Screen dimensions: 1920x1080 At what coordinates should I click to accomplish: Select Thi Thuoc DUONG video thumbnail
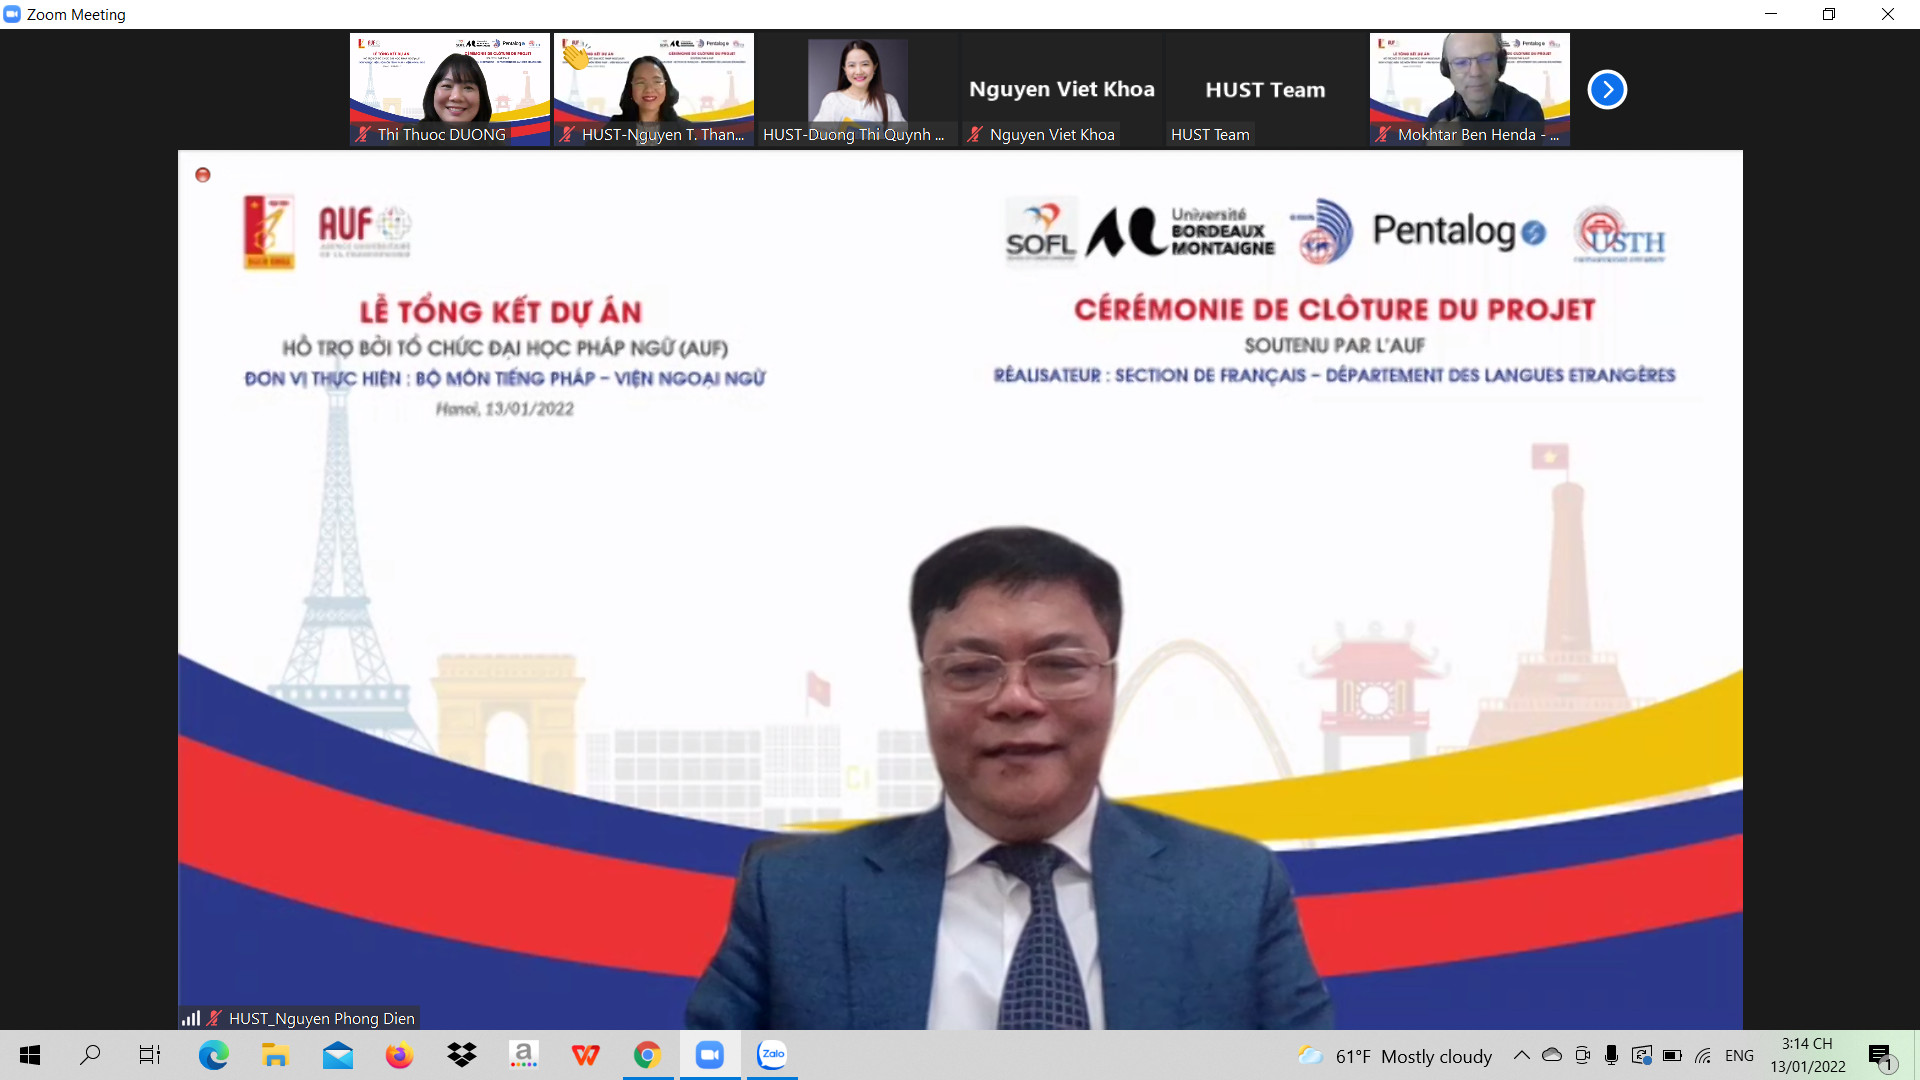(449, 89)
